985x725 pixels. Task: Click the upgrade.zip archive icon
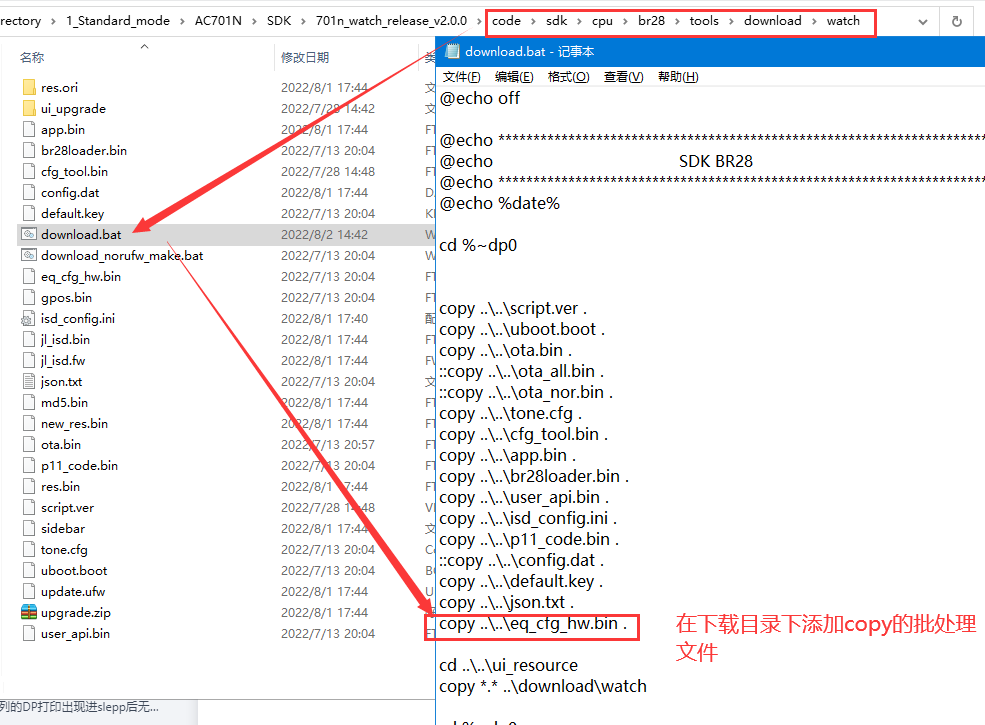click(x=29, y=613)
